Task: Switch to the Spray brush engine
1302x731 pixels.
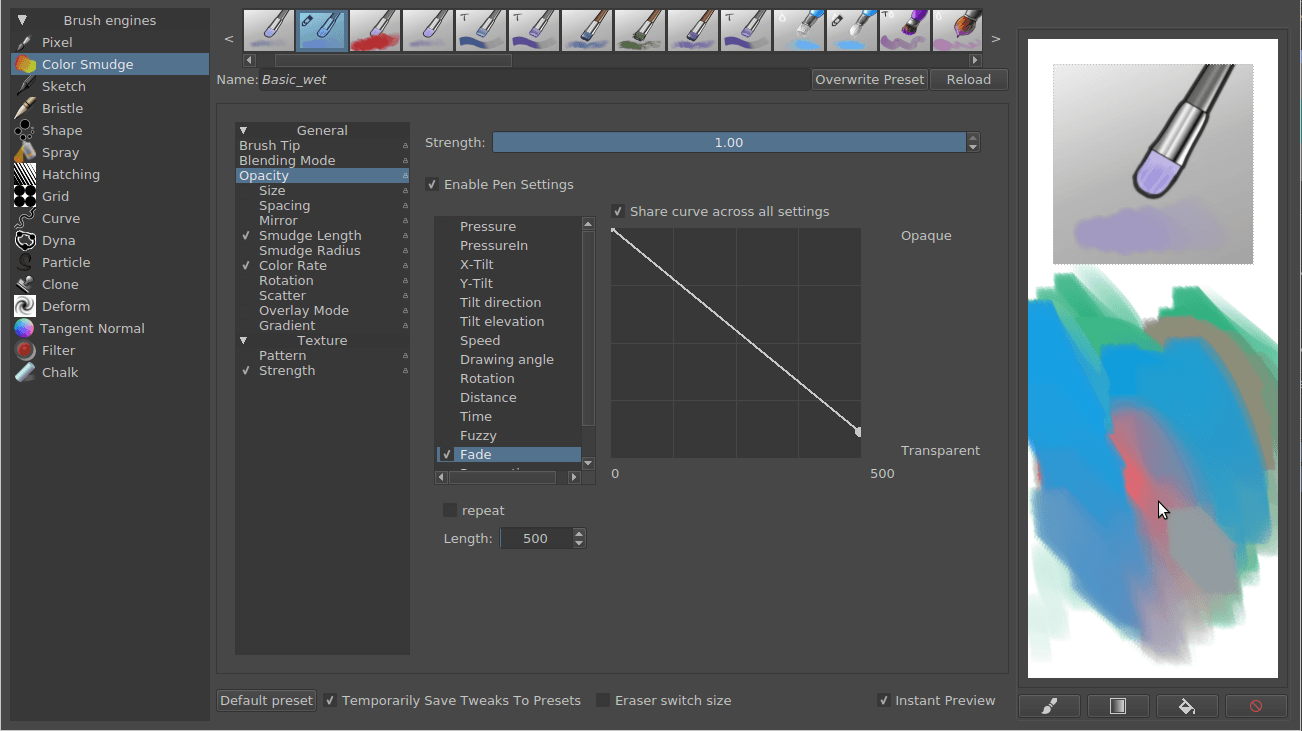Action: coord(58,152)
